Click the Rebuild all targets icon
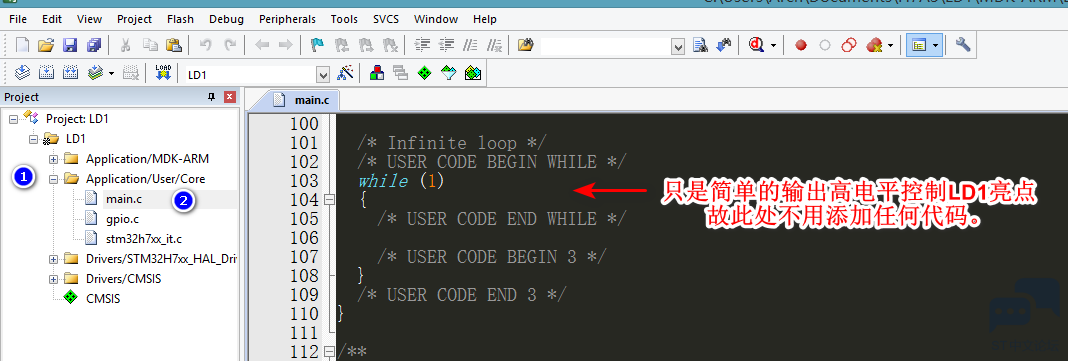 tap(70, 73)
